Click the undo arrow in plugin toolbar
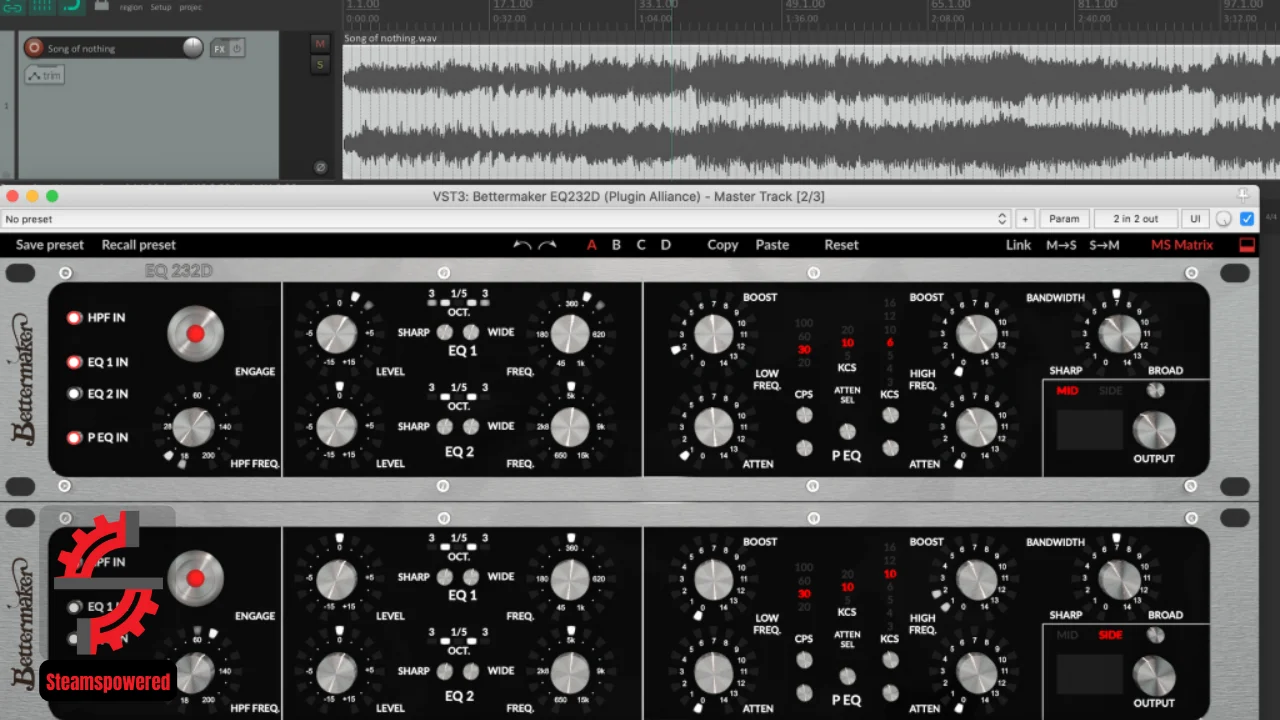The image size is (1280, 720). tap(522, 245)
